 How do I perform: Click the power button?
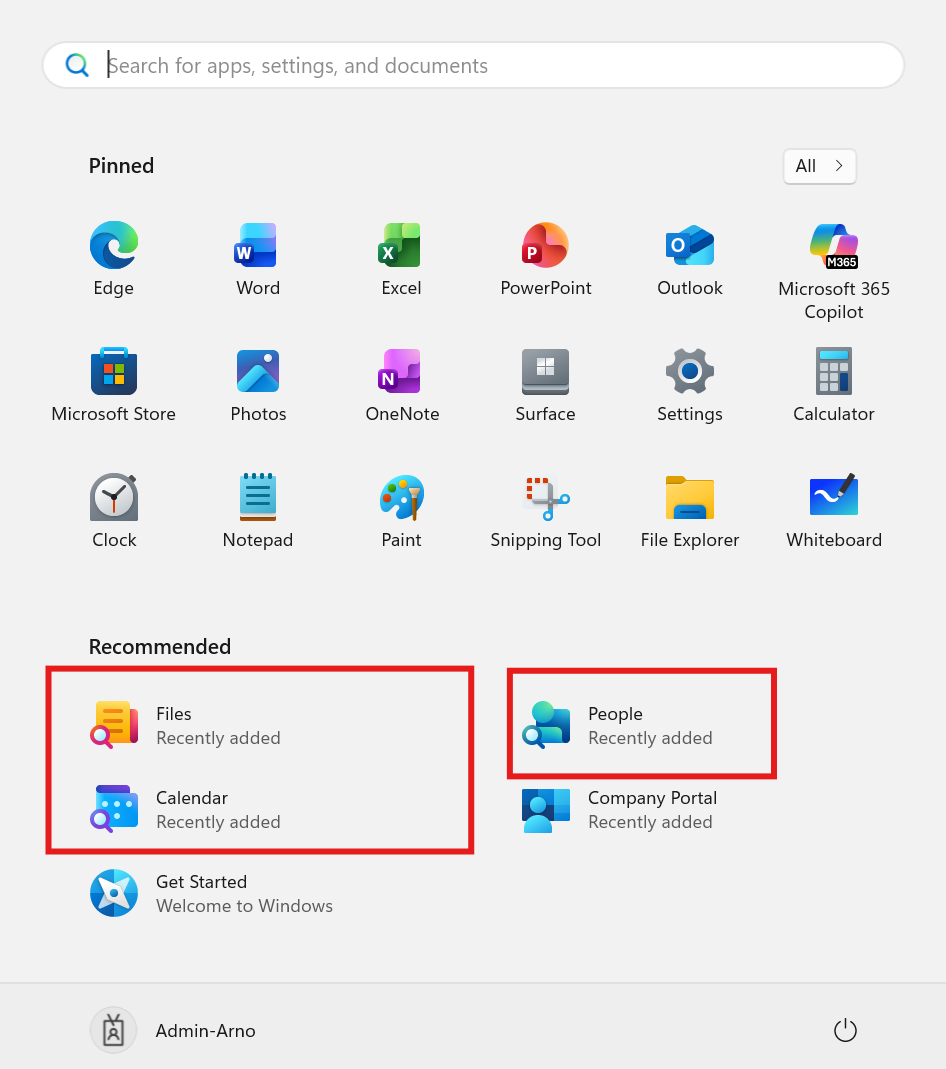click(x=845, y=1030)
